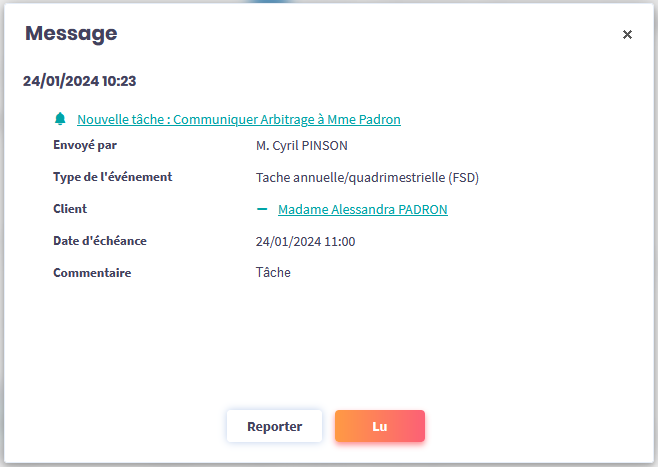658x467 pixels.
Task: Click the bell notification icon
Action: pyautogui.click(x=60, y=119)
